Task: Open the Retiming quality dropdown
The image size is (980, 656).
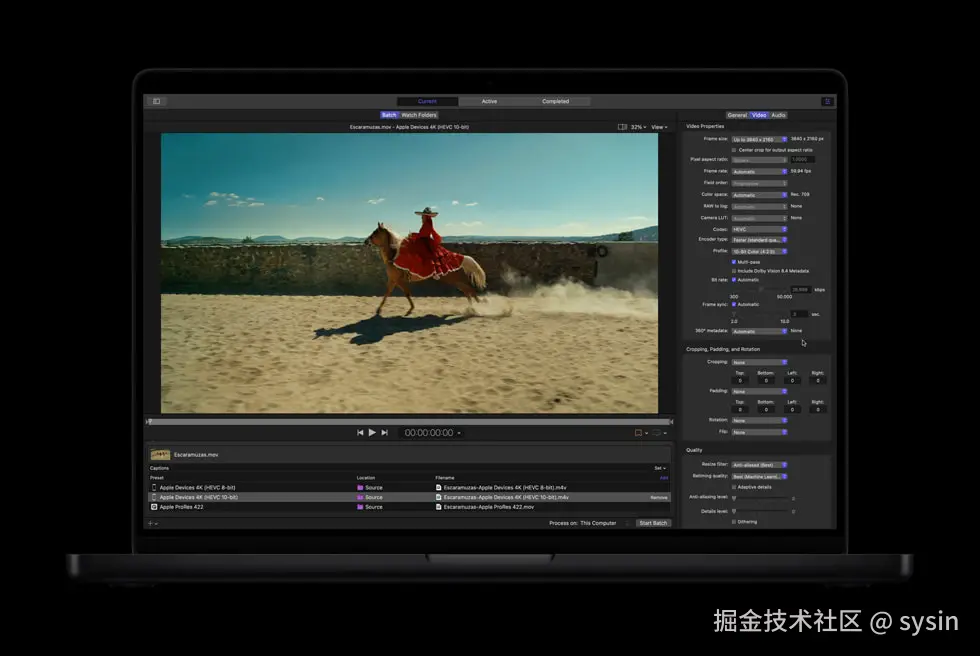Action: (759, 476)
